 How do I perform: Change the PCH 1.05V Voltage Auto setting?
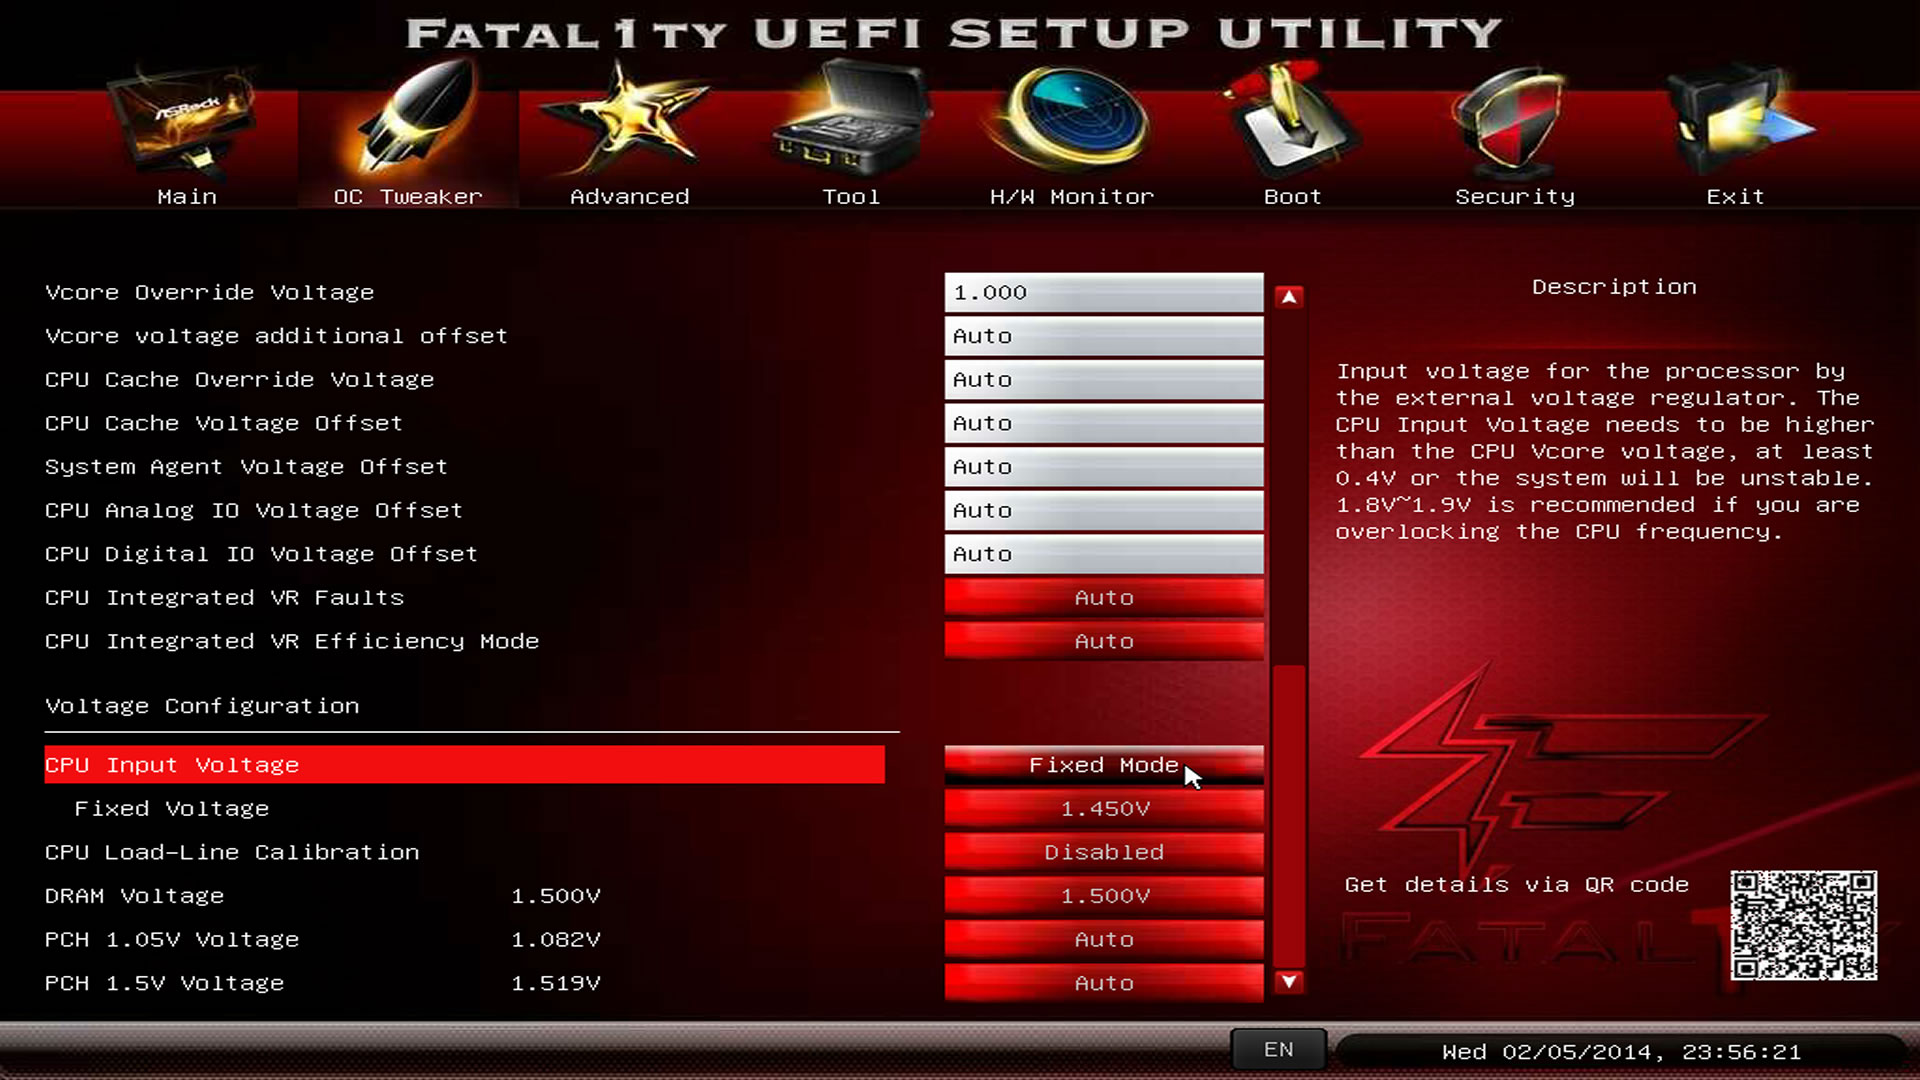1103,940
